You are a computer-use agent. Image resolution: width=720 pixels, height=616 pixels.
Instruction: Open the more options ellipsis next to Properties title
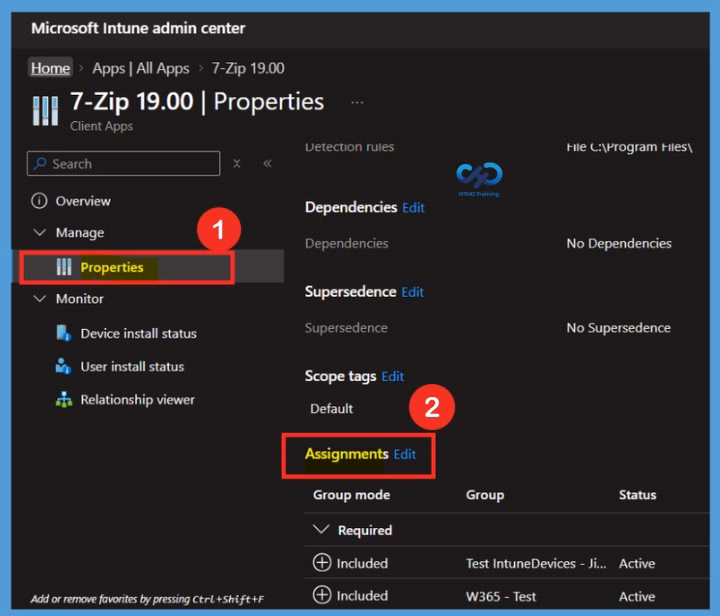tap(357, 102)
